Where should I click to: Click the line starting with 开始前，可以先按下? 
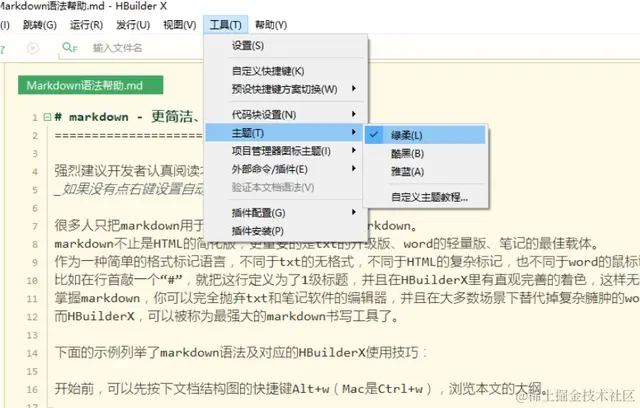coord(300,389)
